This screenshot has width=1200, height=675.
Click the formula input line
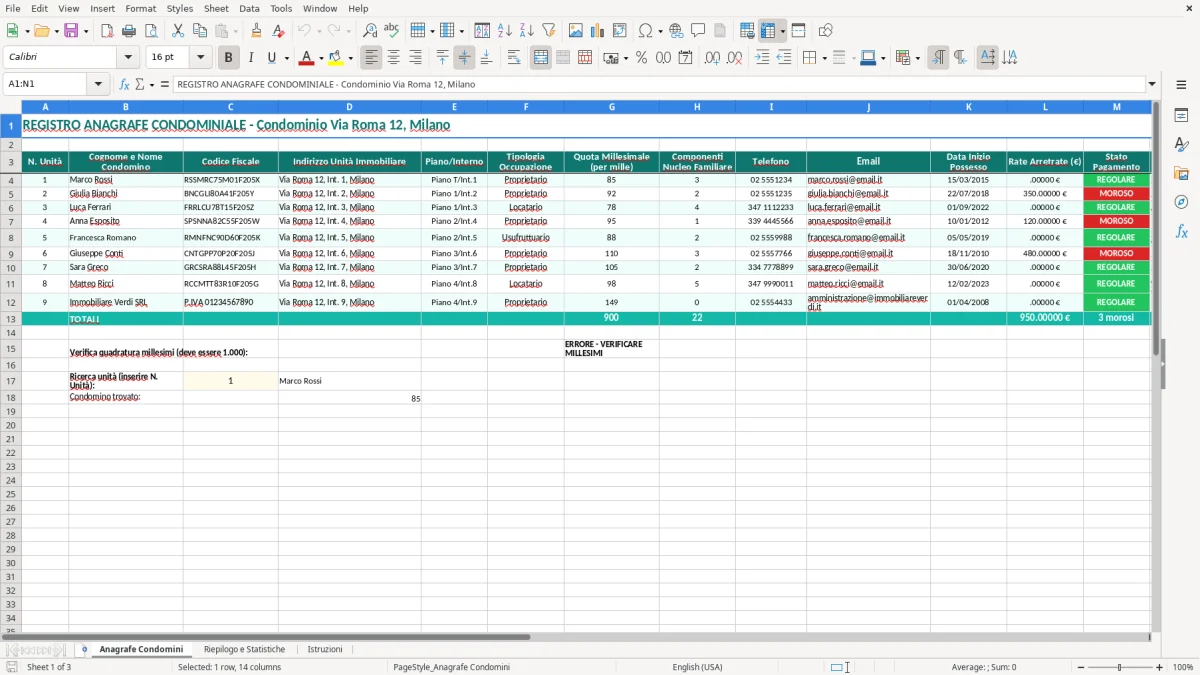click(x=659, y=84)
